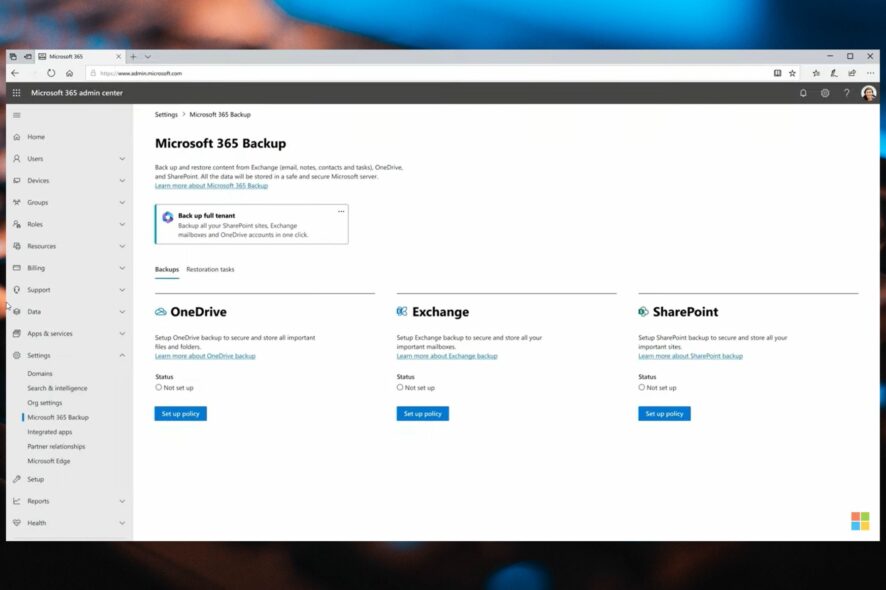Select Not set up radio under OneDrive

pos(159,388)
